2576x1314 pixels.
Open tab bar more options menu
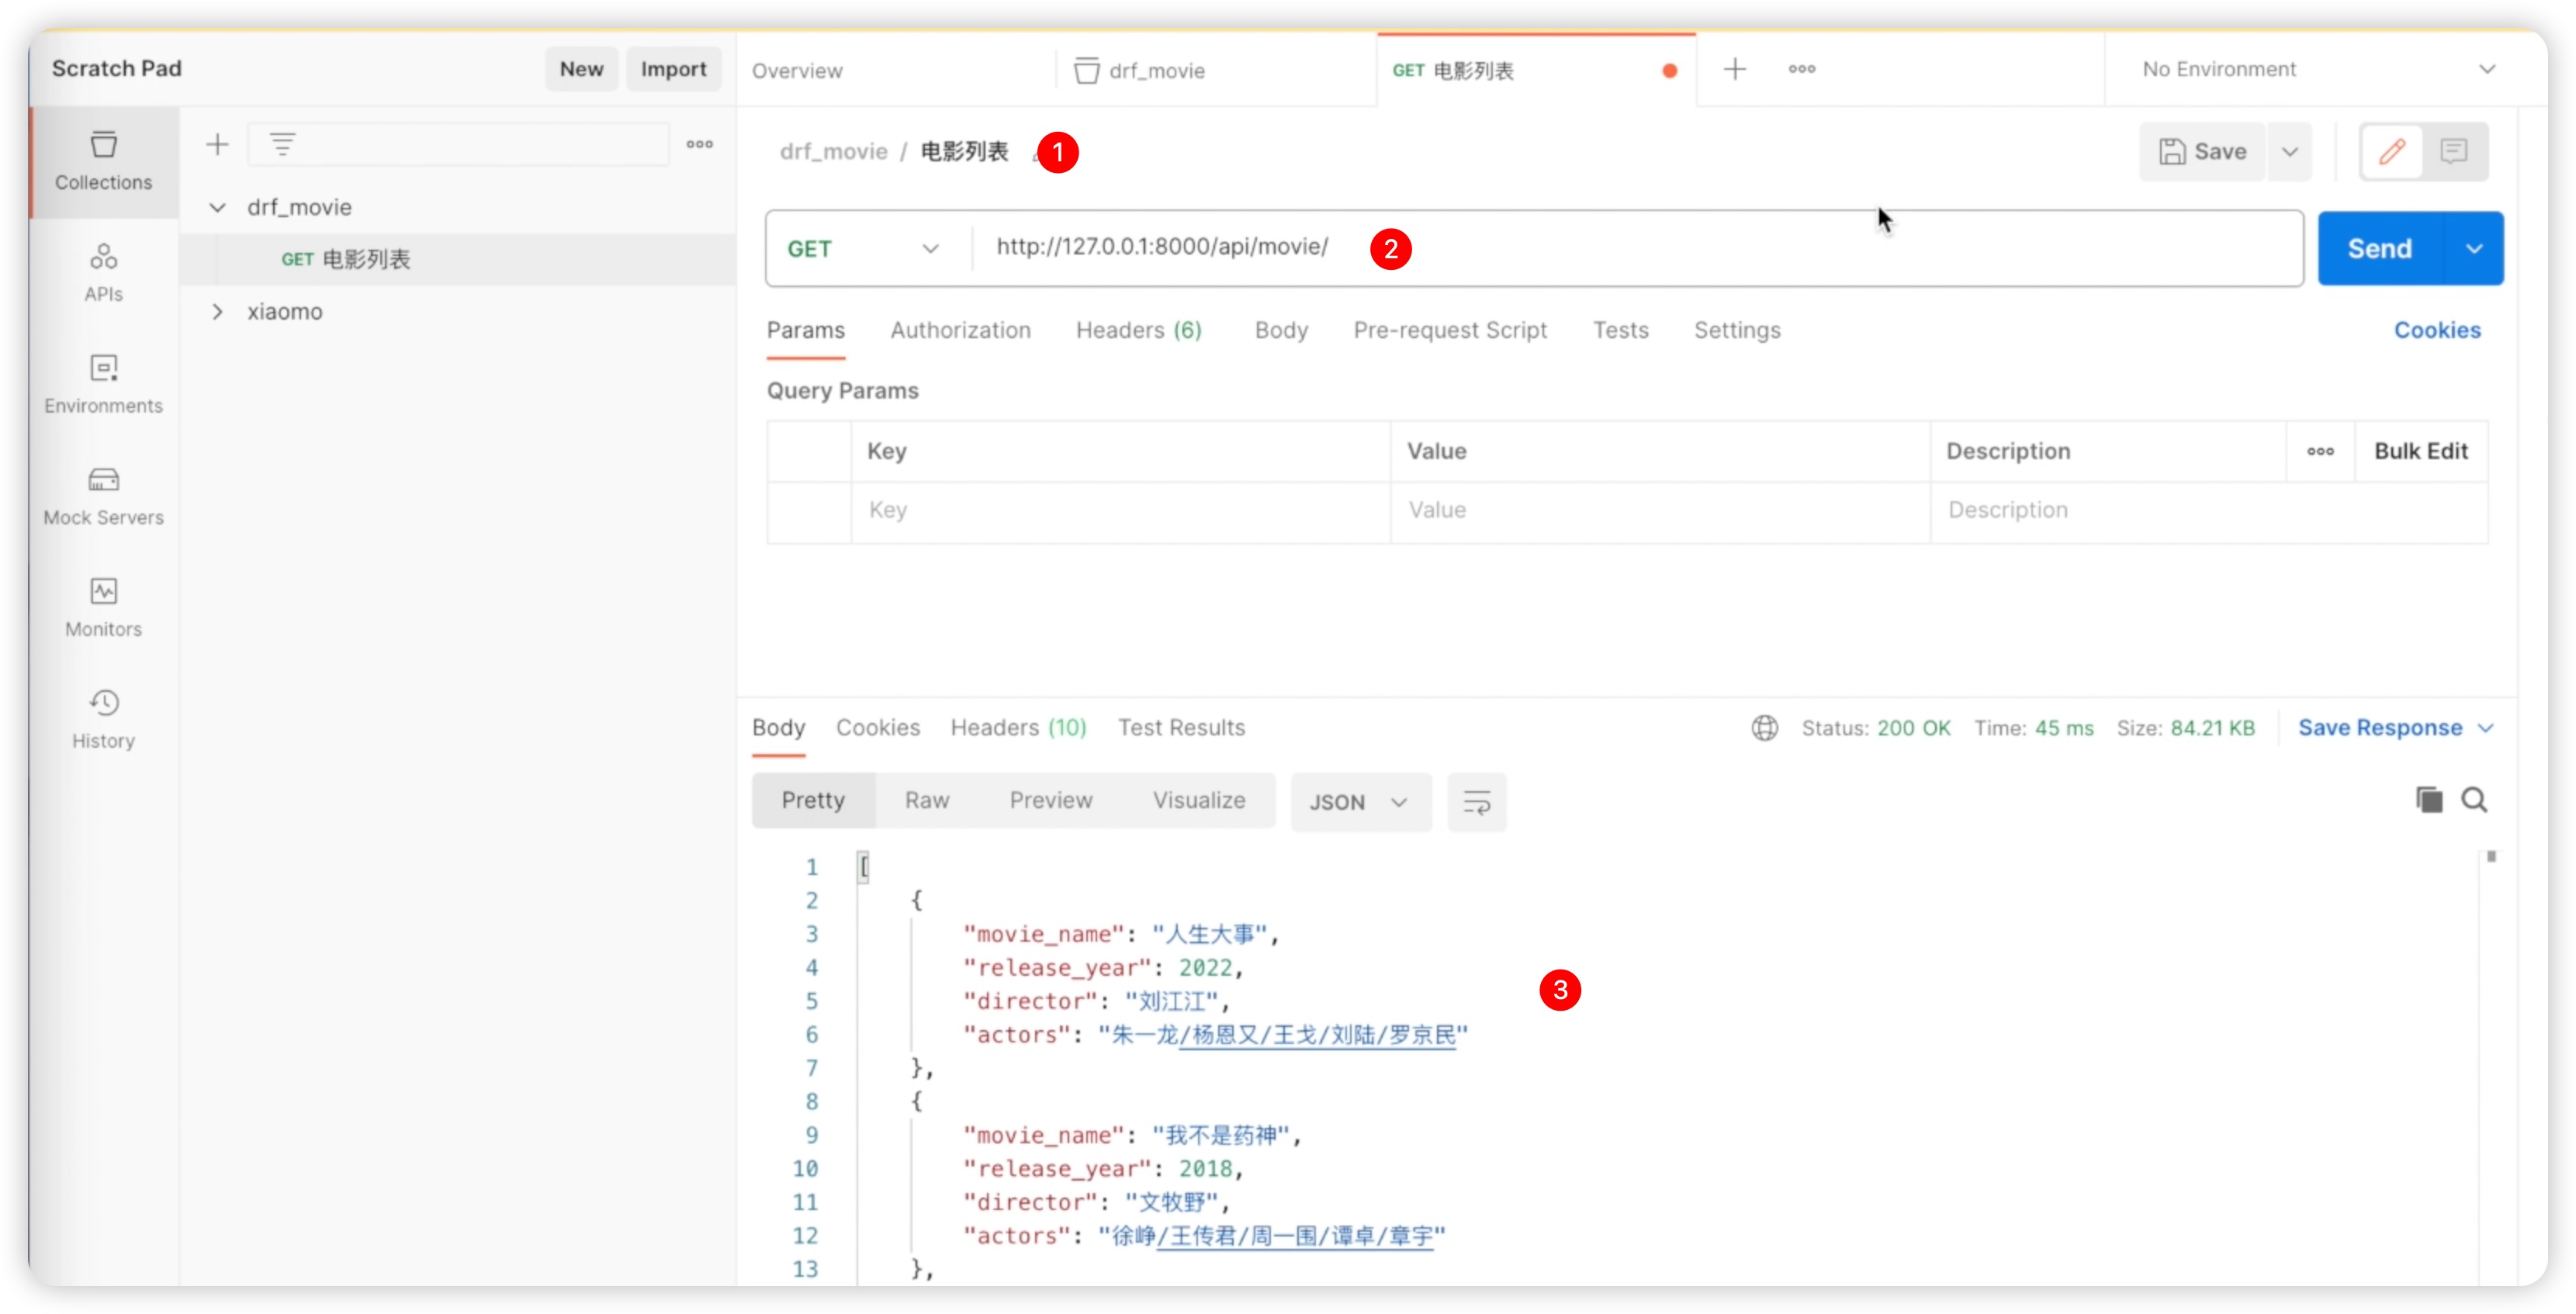point(1802,69)
